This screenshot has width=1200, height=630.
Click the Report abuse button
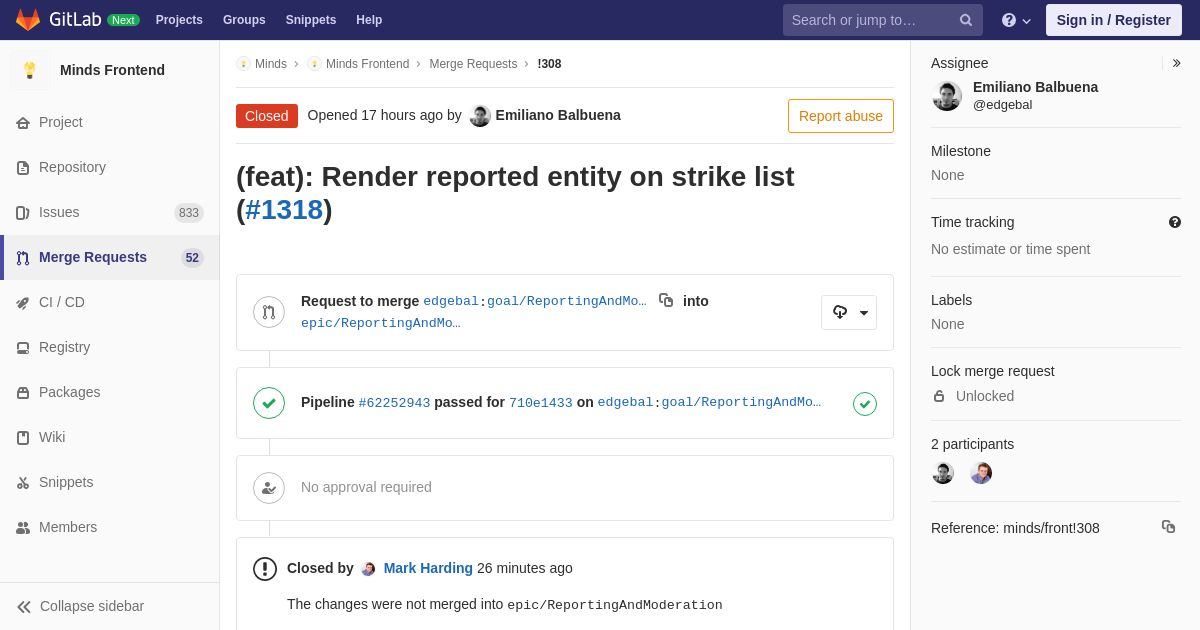[x=841, y=116]
